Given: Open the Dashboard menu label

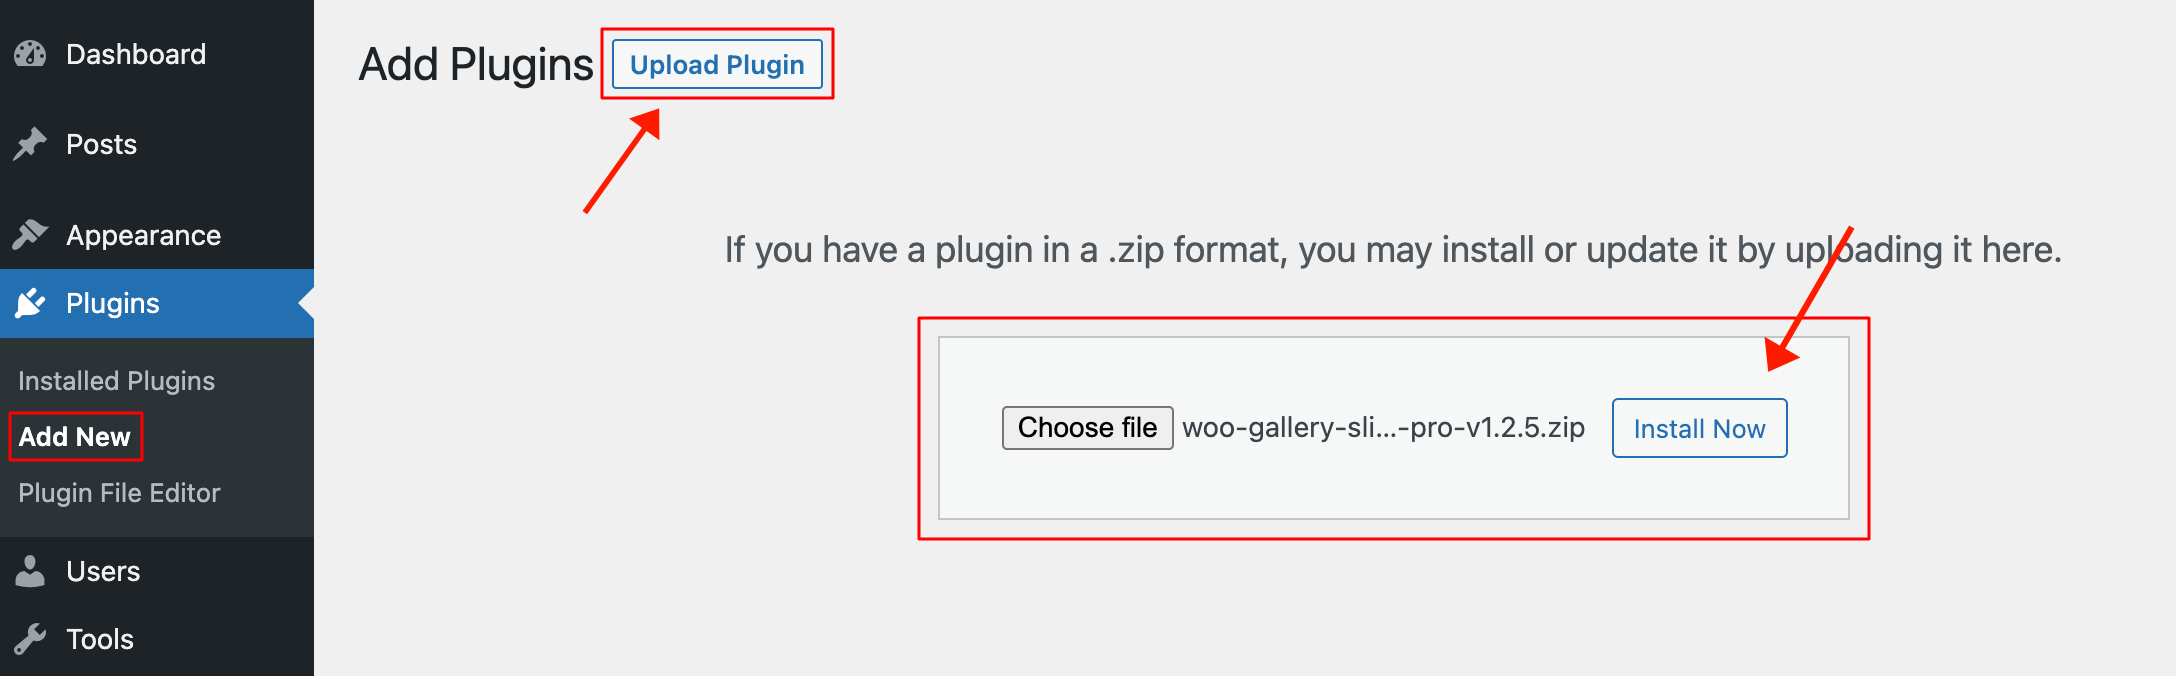Looking at the screenshot, I should pyautogui.click(x=136, y=54).
